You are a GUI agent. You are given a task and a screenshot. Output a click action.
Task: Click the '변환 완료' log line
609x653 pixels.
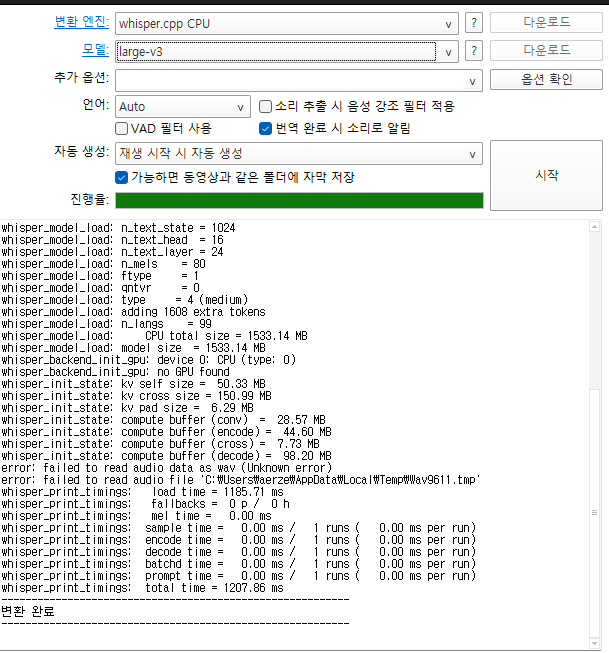click(28, 612)
